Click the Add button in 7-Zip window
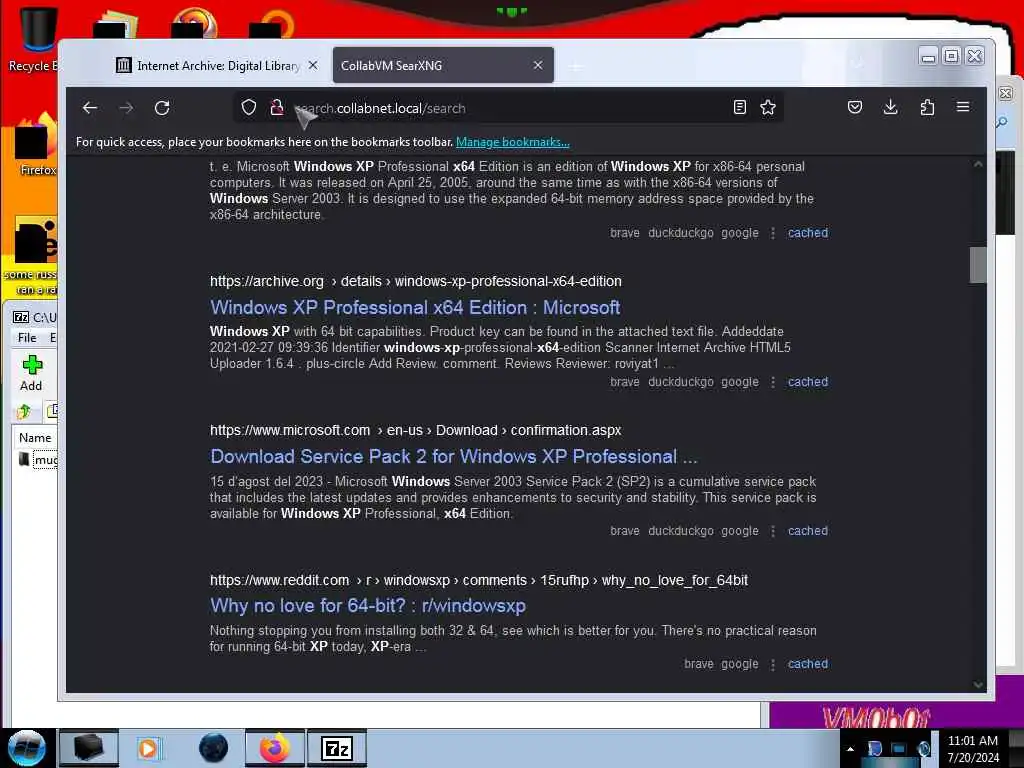 point(31,374)
